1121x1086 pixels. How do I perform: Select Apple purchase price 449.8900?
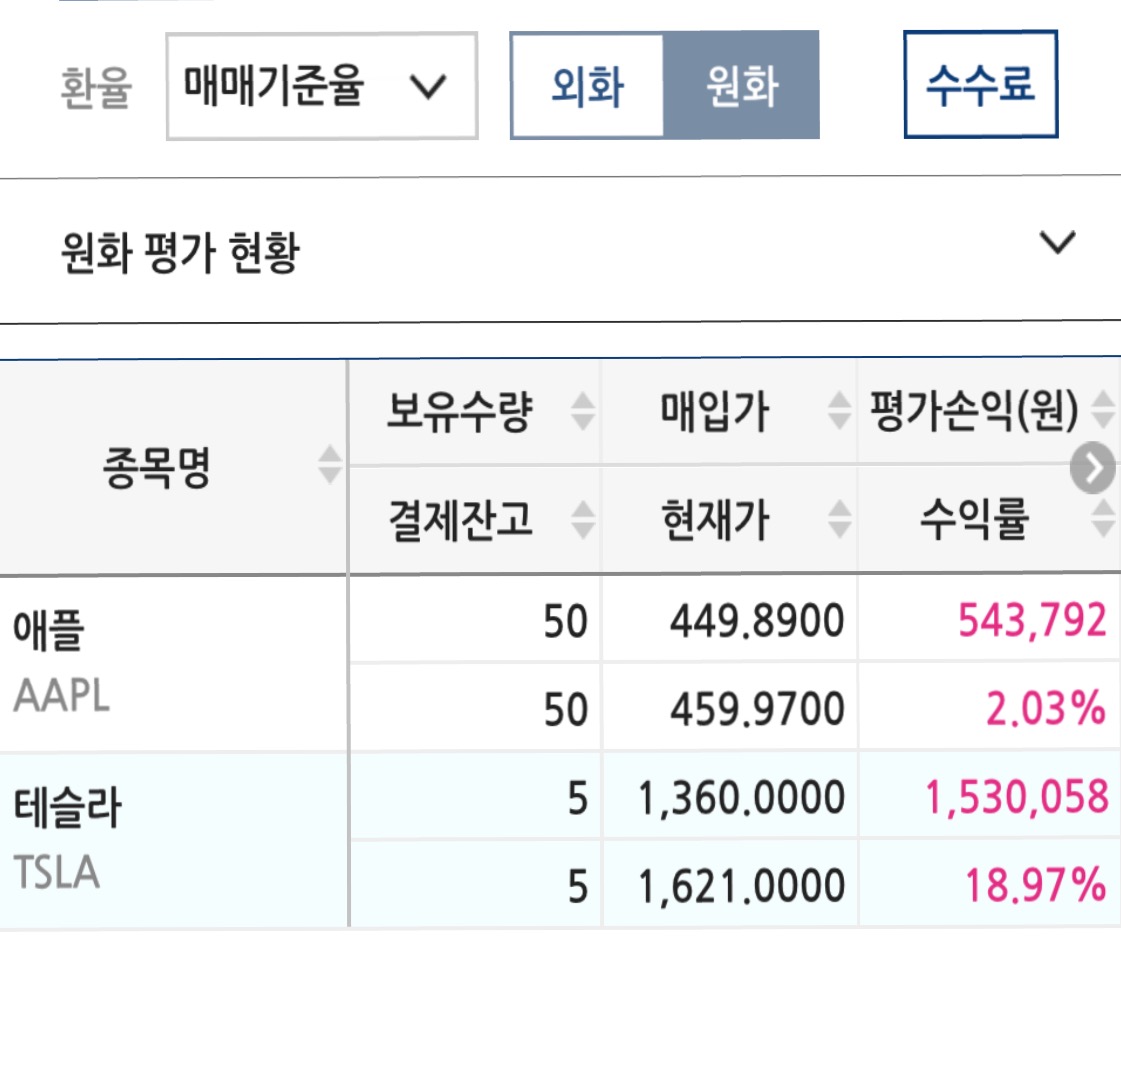point(757,621)
